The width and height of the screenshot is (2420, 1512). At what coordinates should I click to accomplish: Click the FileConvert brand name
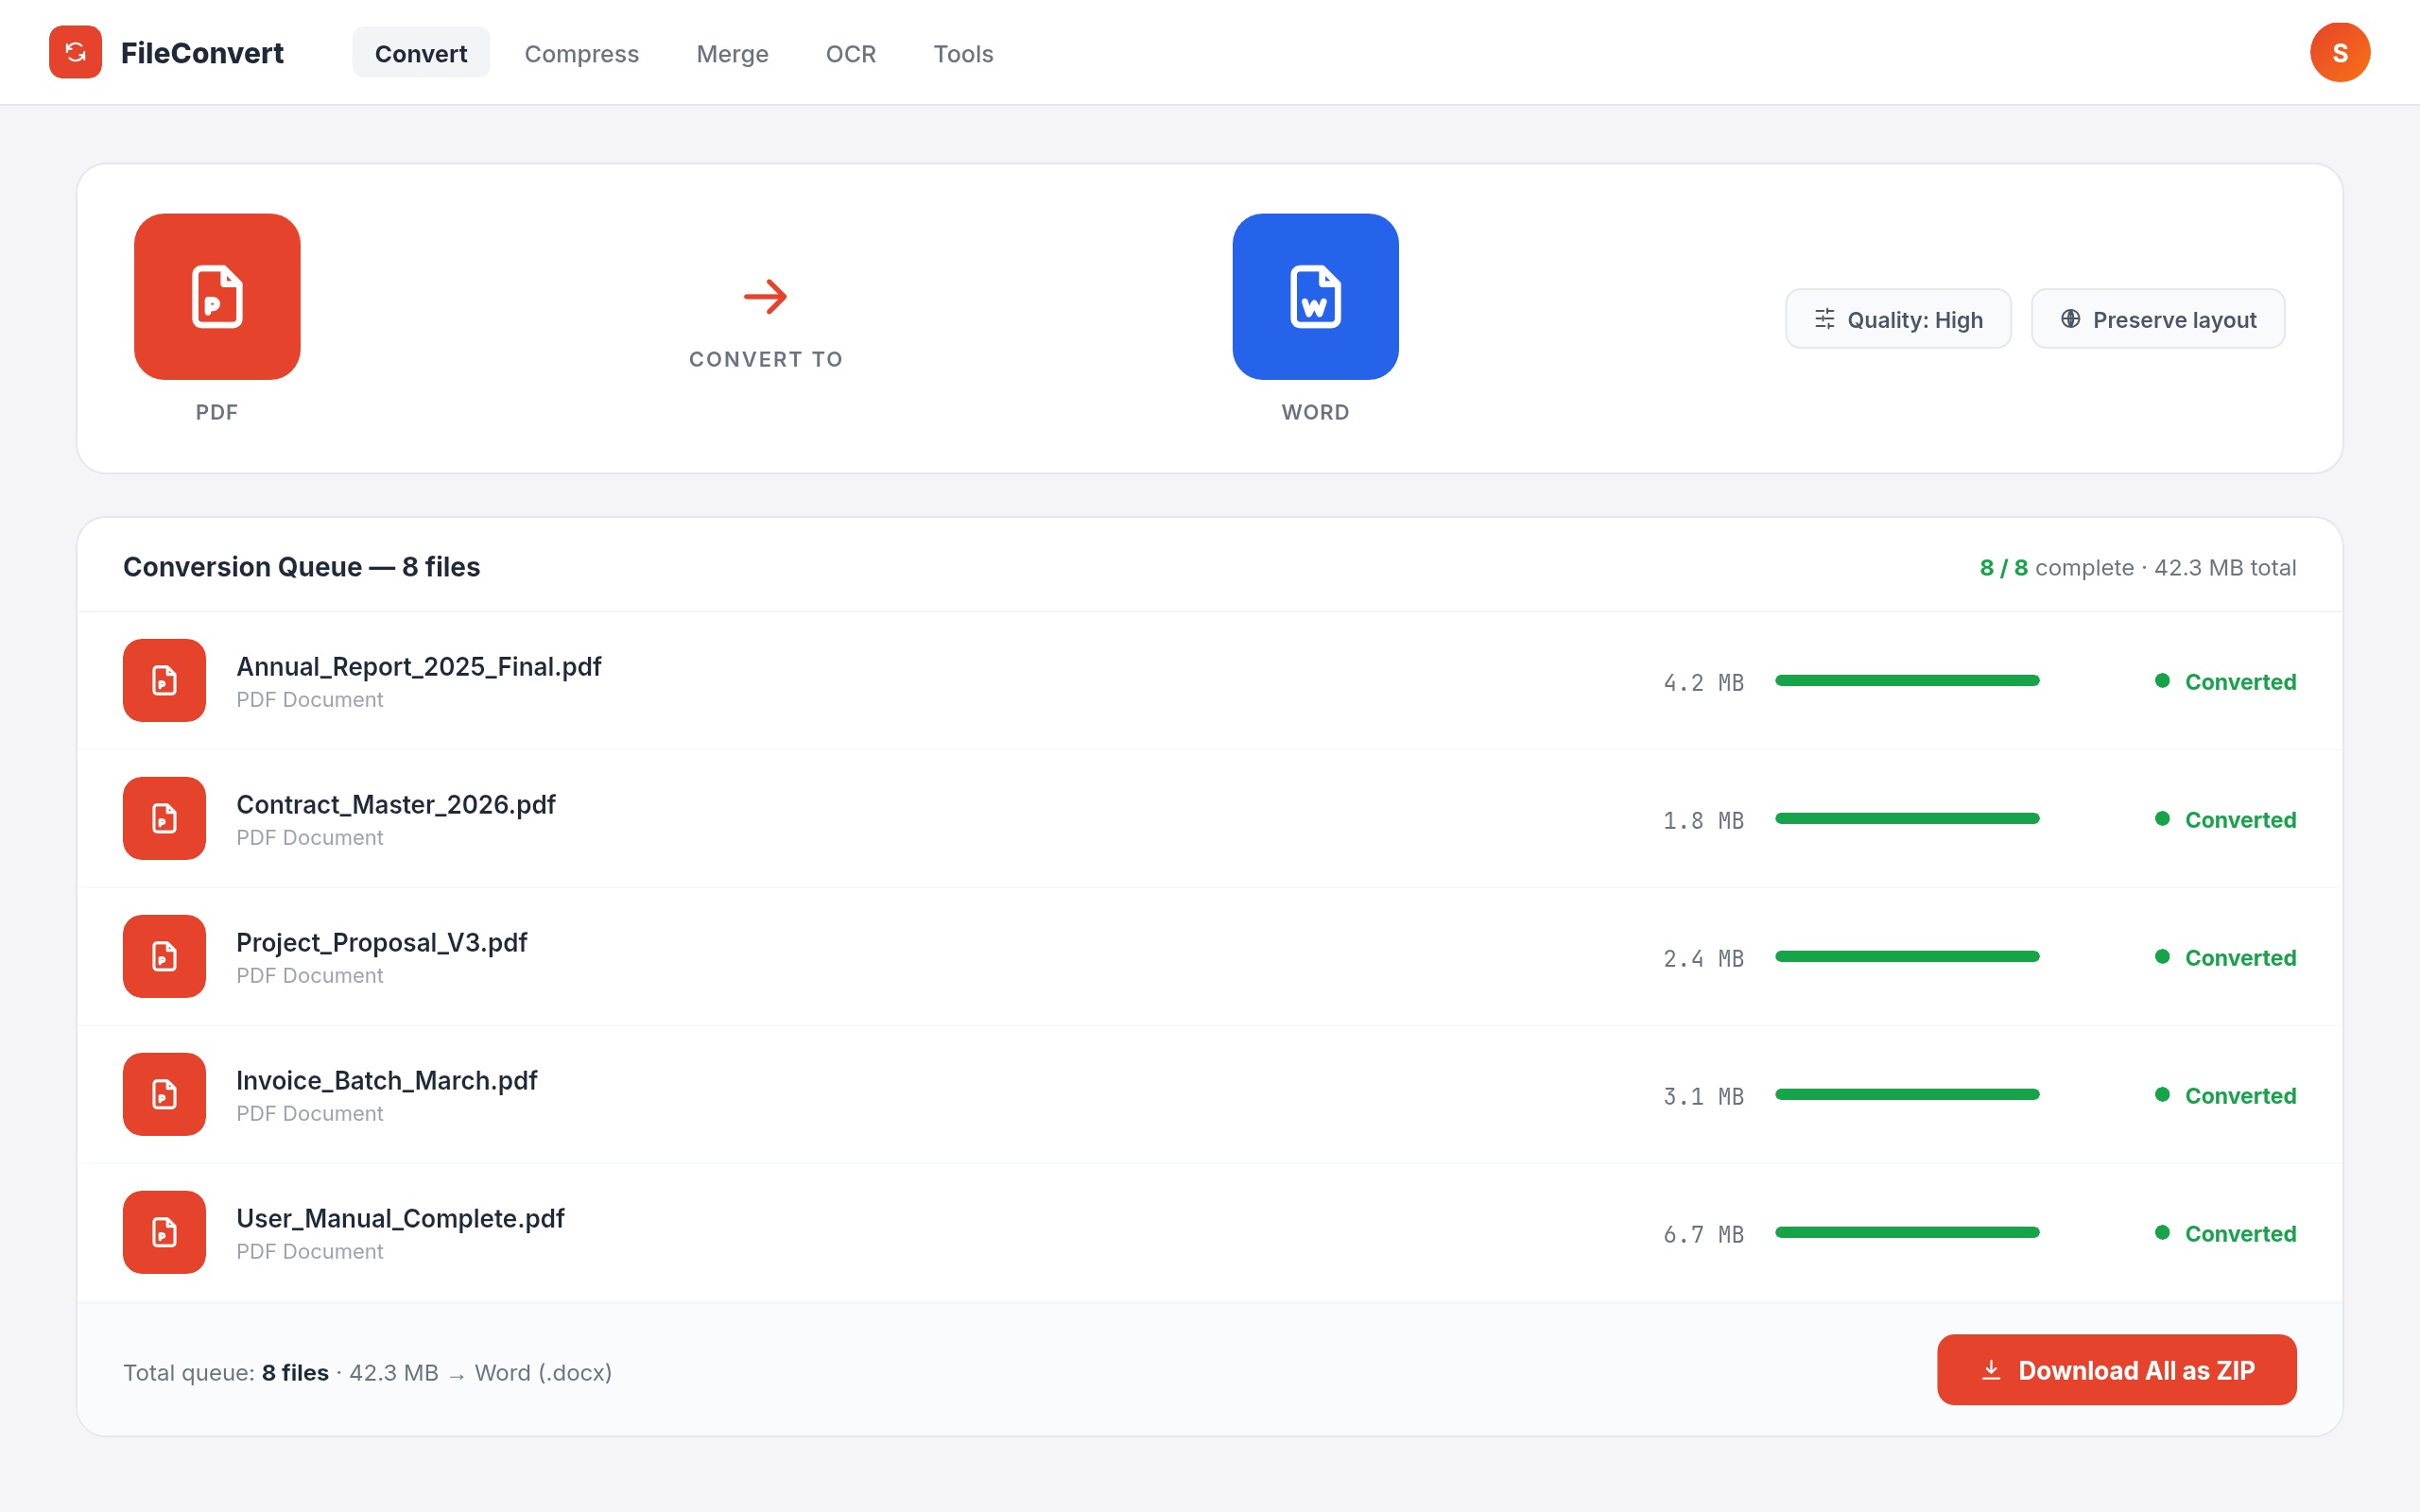202,53
